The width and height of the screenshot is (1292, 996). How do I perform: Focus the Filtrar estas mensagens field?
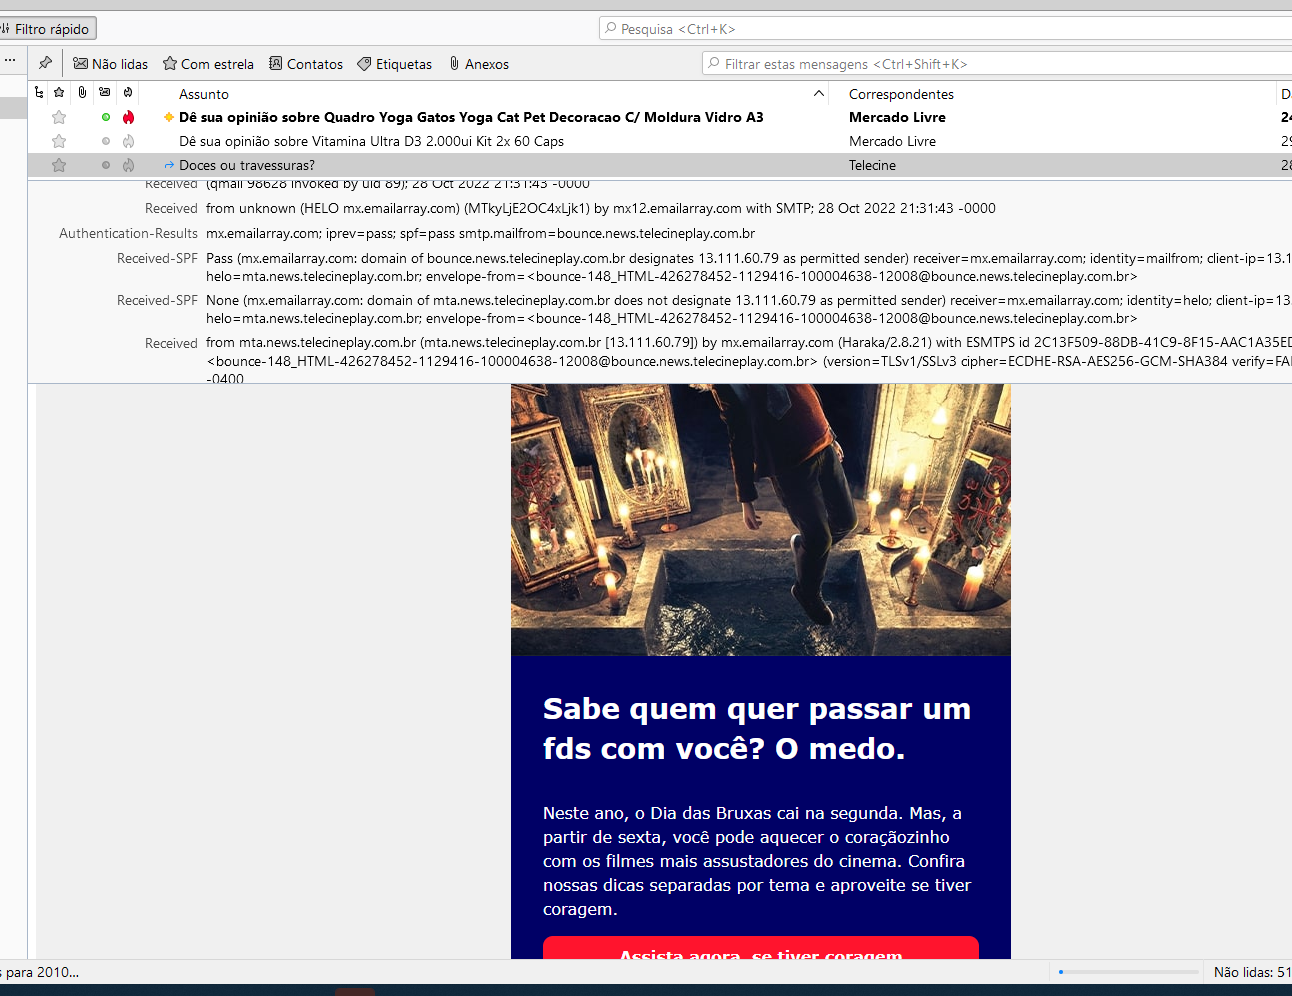(997, 64)
